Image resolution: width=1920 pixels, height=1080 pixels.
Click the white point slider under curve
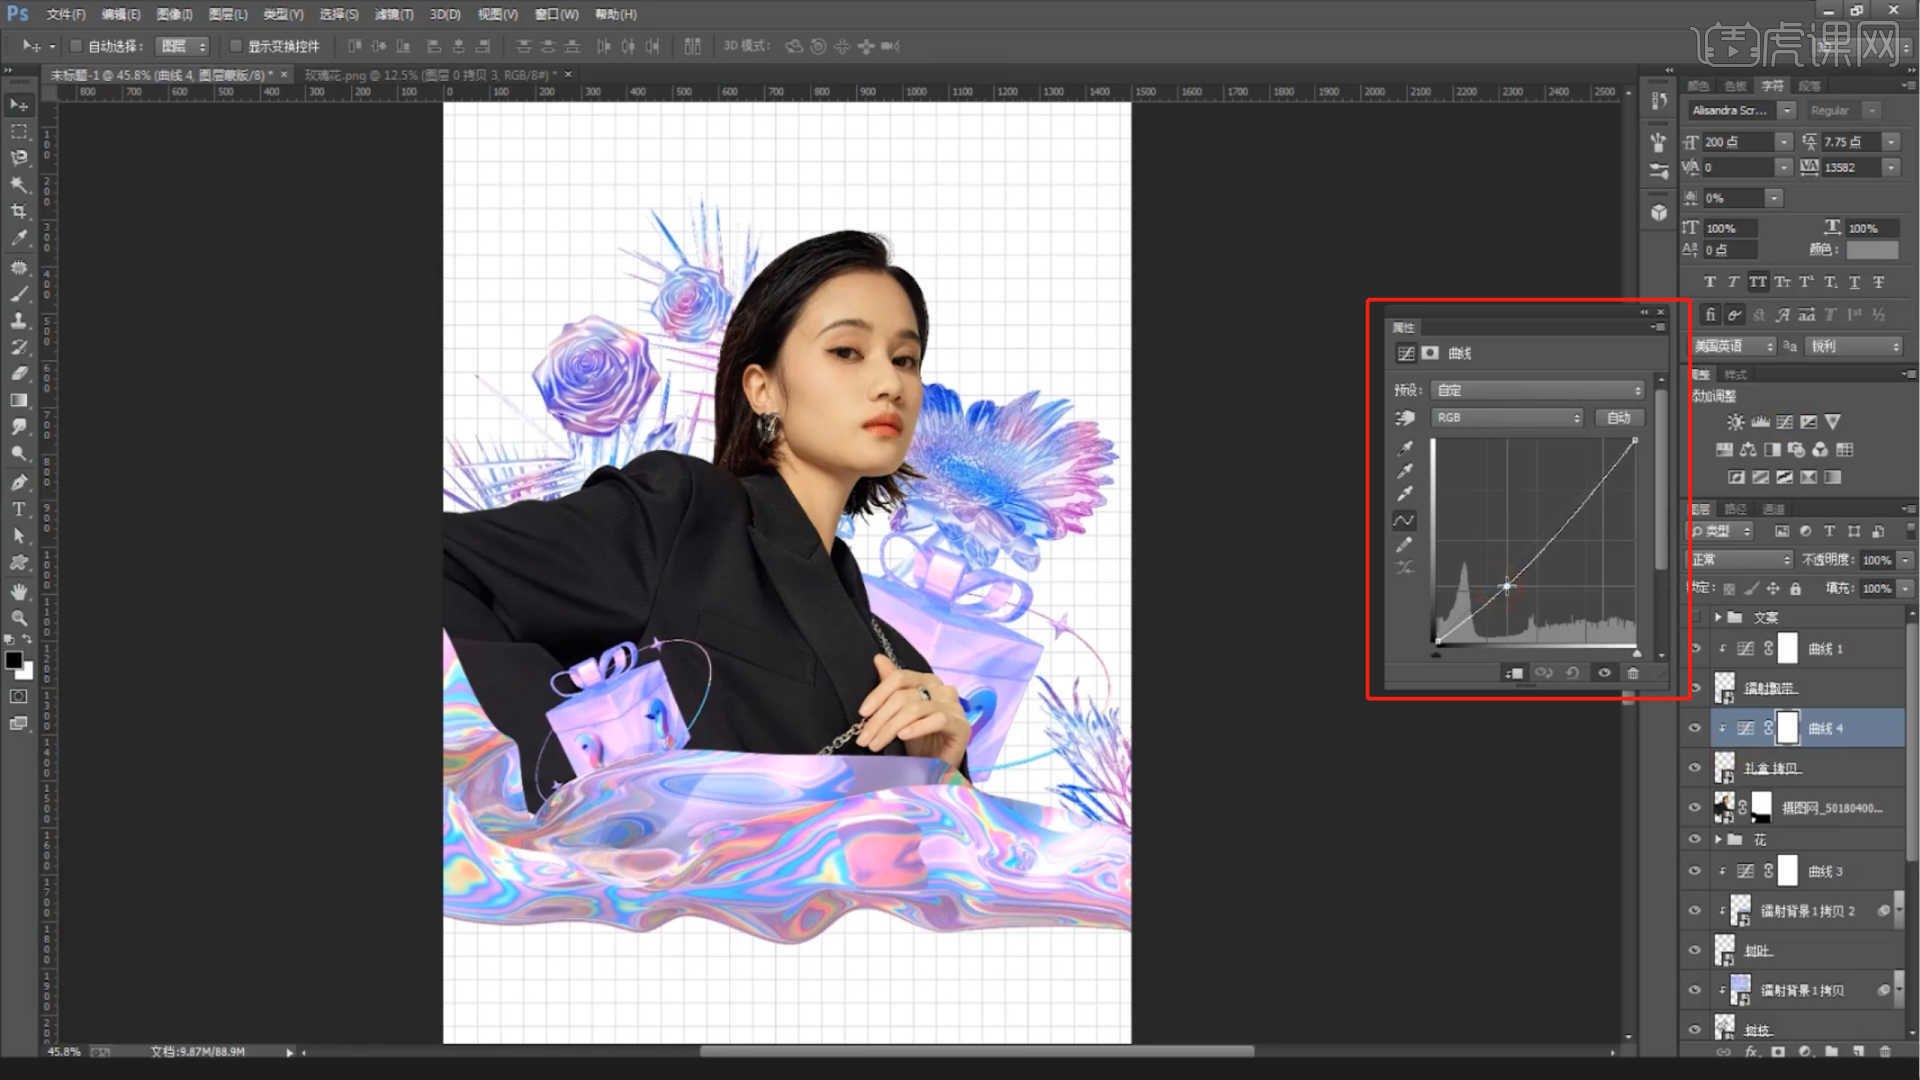point(1637,653)
